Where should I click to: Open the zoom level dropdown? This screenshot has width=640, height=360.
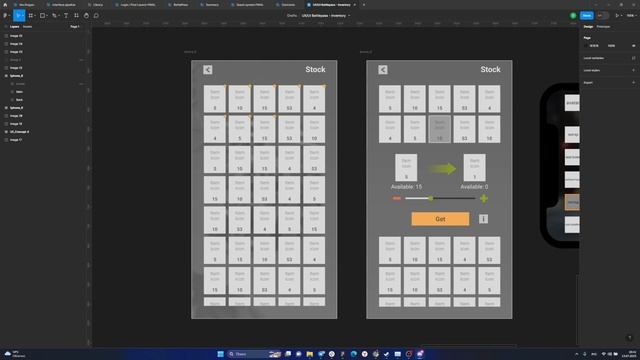point(631,16)
